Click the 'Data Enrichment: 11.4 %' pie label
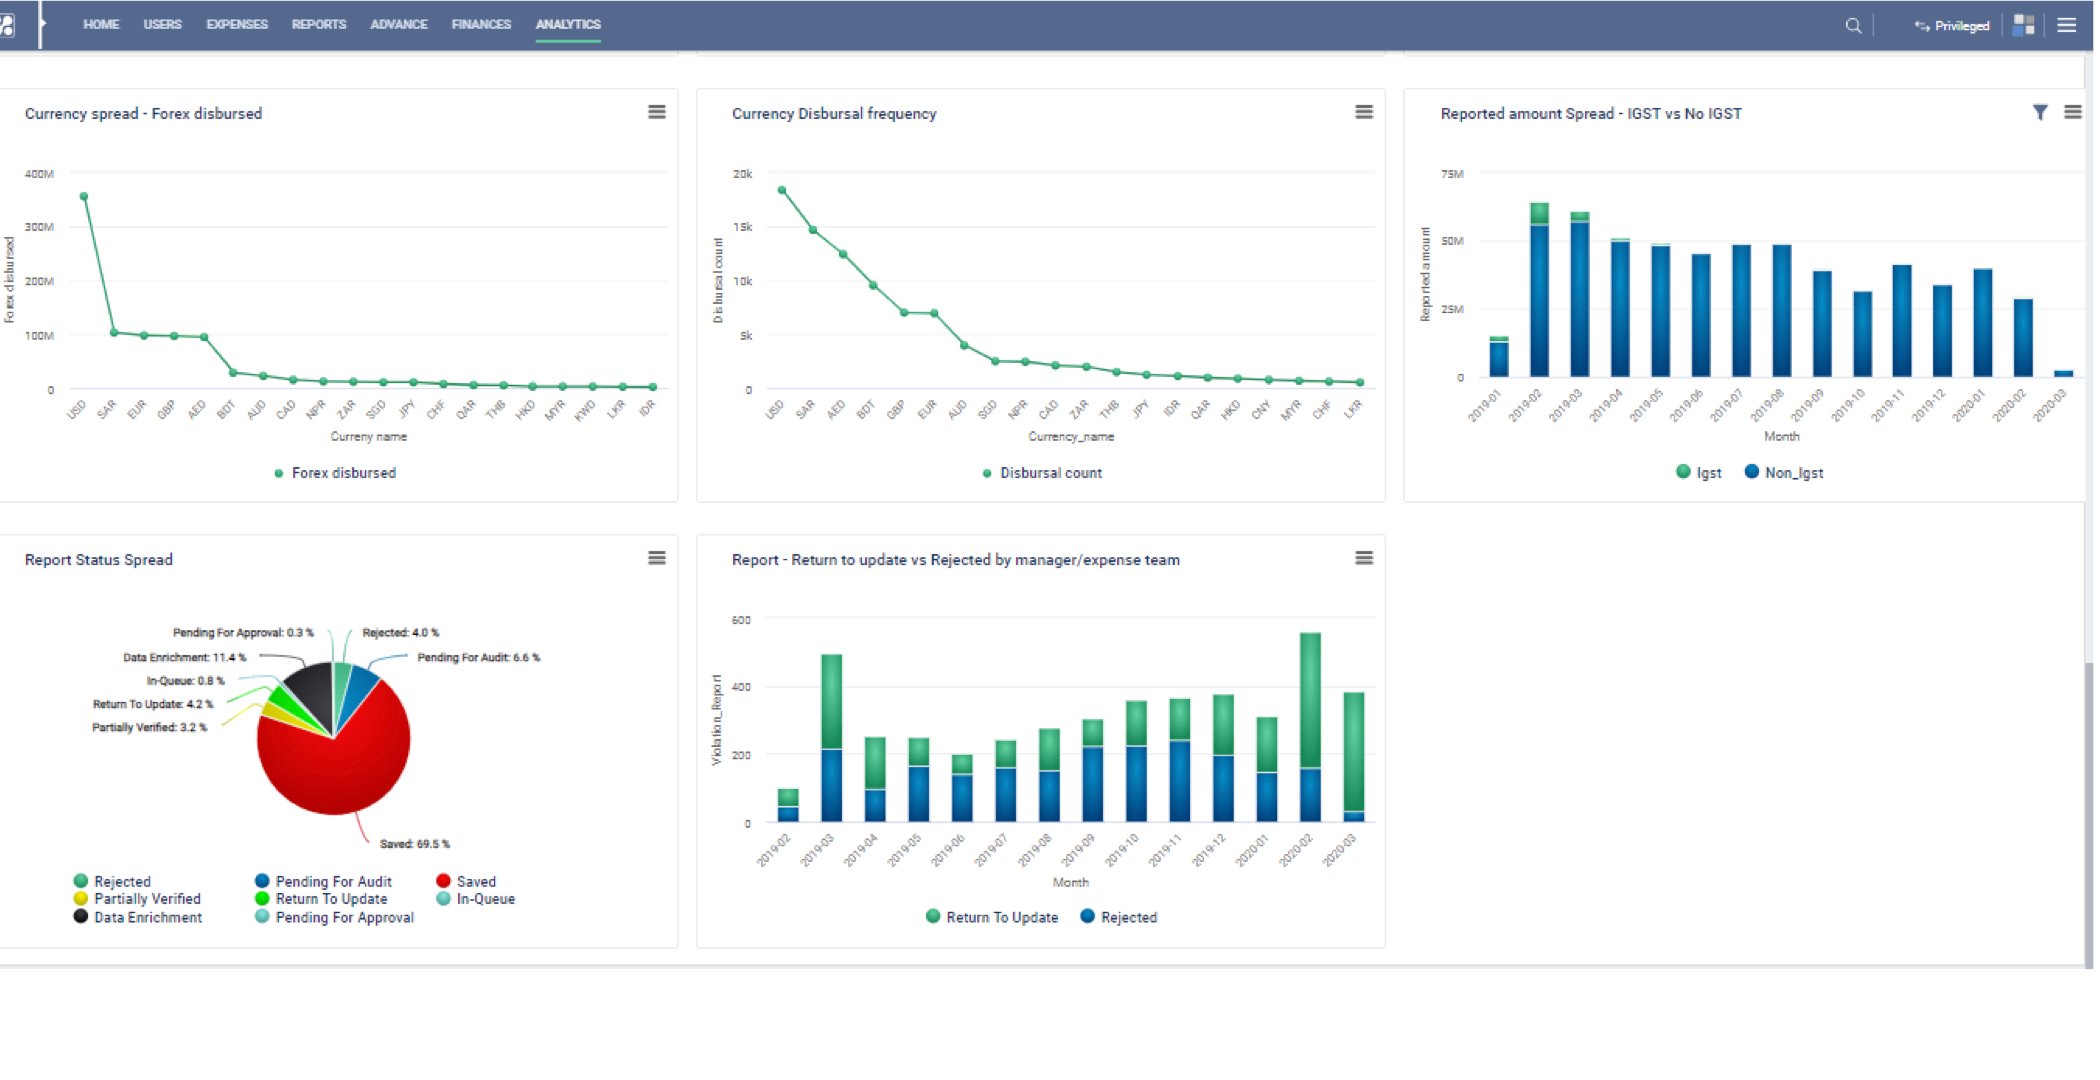The width and height of the screenshot is (2100, 1080). (184, 657)
